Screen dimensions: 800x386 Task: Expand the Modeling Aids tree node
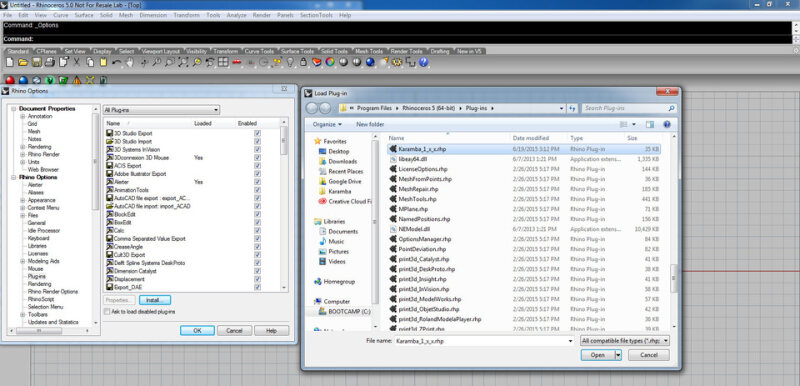click(x=22, y=261)
